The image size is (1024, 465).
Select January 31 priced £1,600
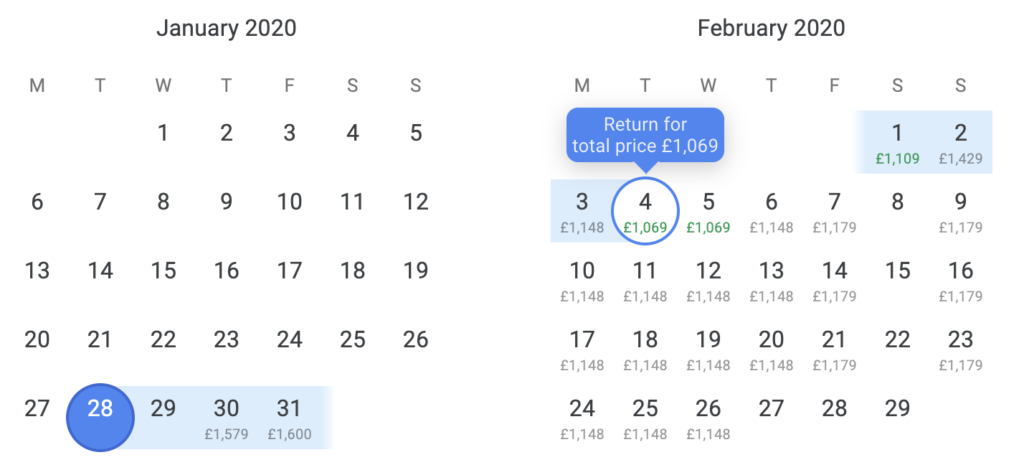[x=289, y=417]
